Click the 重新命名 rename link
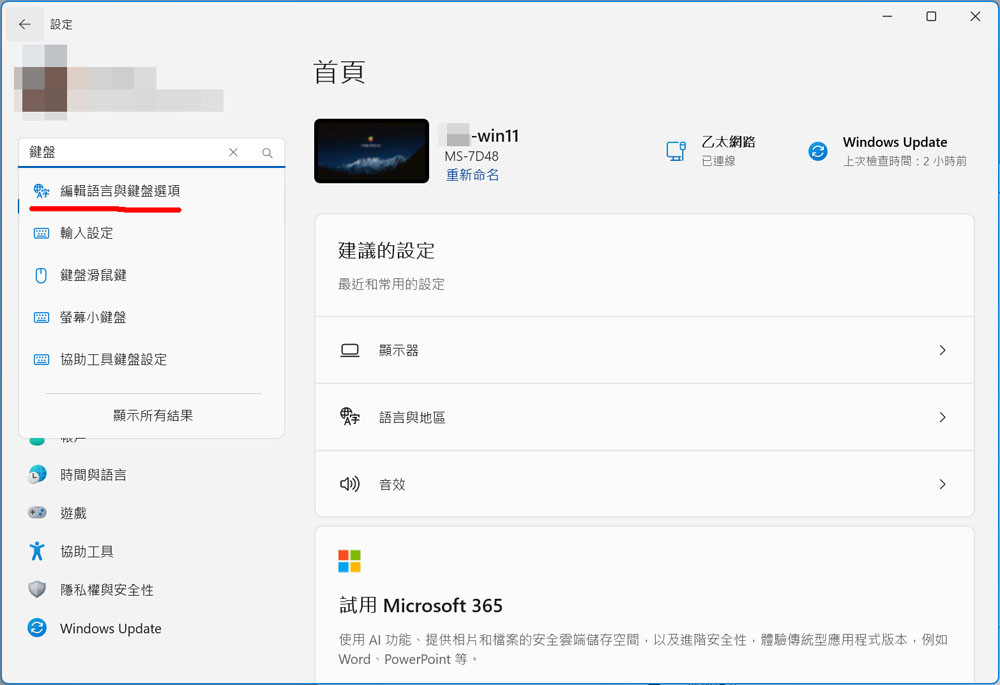This screenshot has width=1000, height=685. [473, 175]
